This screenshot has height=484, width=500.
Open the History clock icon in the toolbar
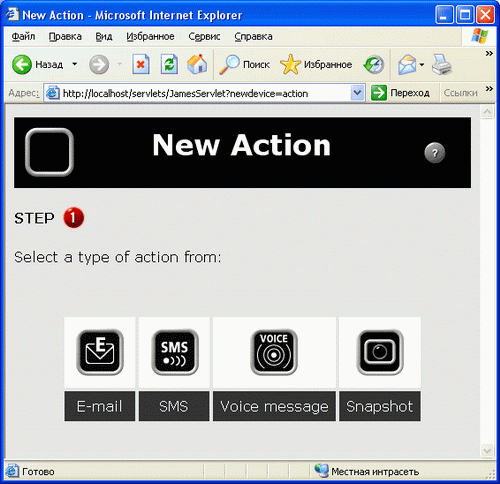tap(374, 64)
